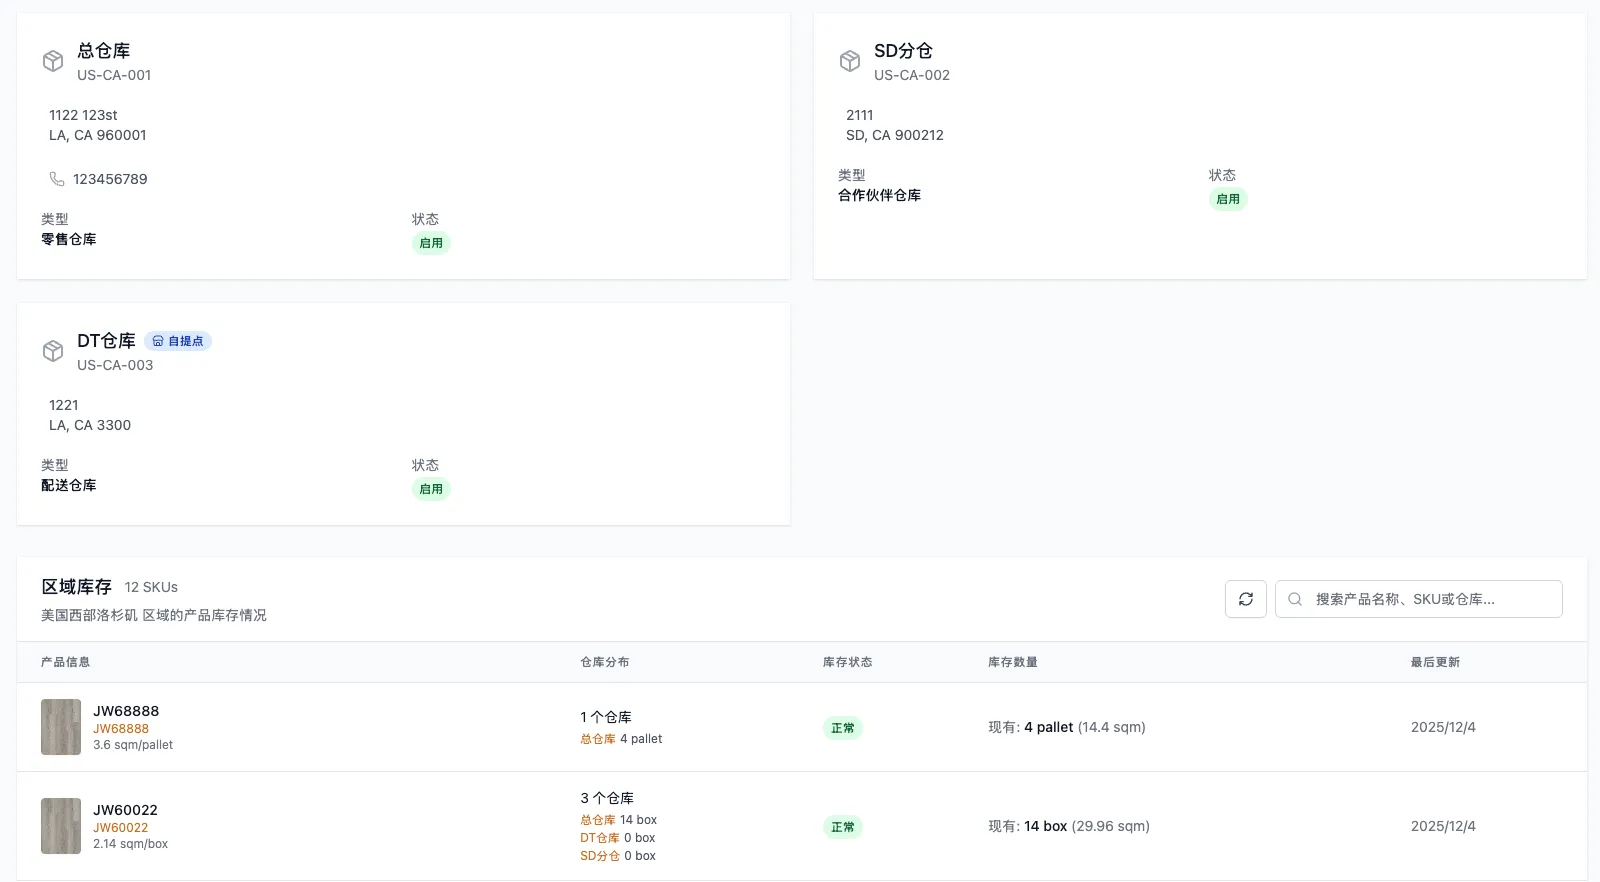This screenshot has height=882, width=1600.
Task: Click the 3.6 sqm/pallet spec text
Action: click(x=133, y=745)
